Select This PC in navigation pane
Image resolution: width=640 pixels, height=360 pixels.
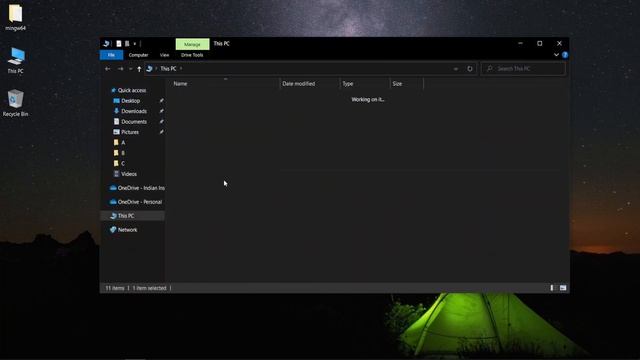click(133, 216)
